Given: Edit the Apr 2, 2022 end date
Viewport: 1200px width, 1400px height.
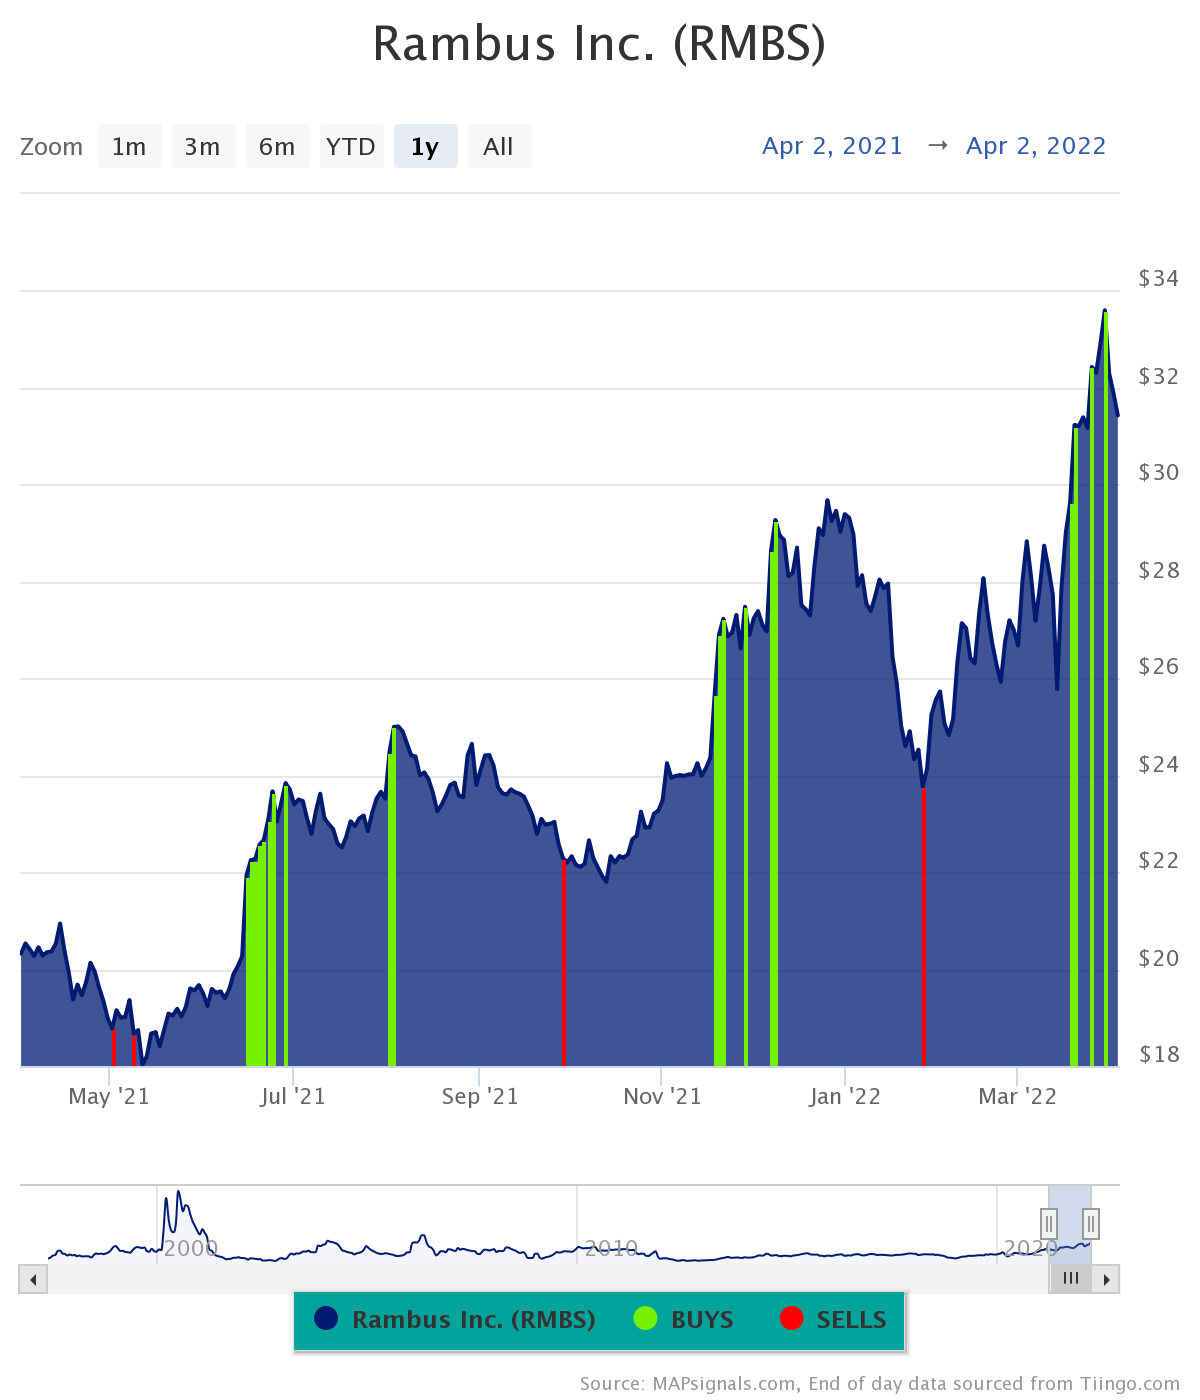Looking at the screenshot, I should (x=1036, y=146).
